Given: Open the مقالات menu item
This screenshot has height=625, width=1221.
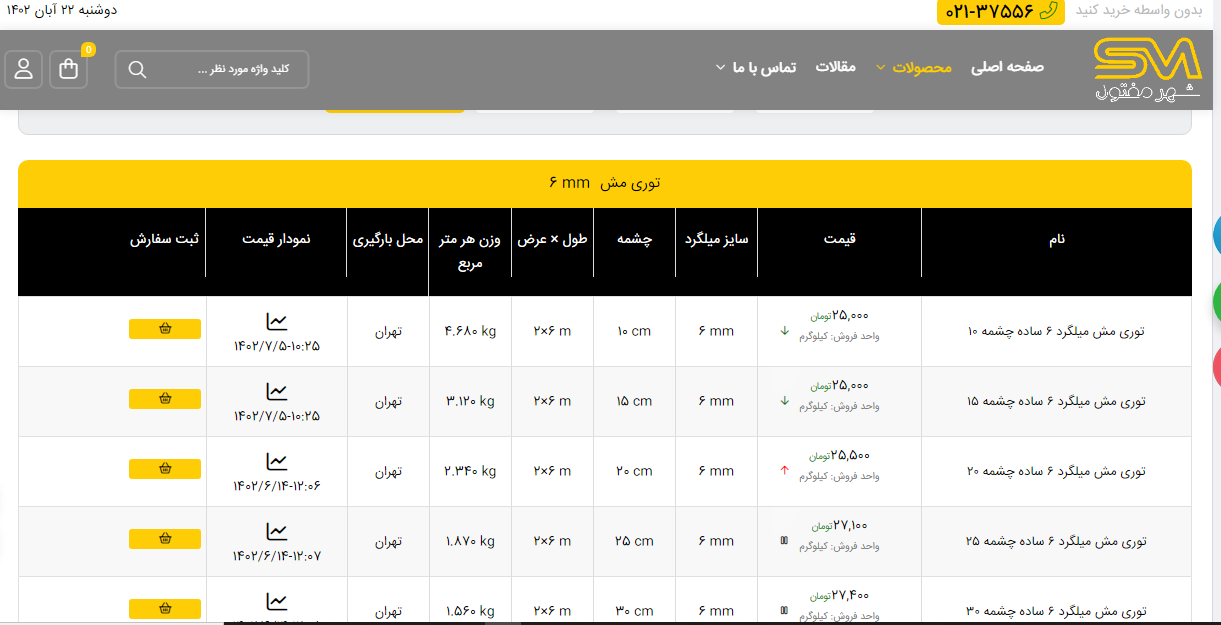Looking at the screenshot, I should coord(836,67).
